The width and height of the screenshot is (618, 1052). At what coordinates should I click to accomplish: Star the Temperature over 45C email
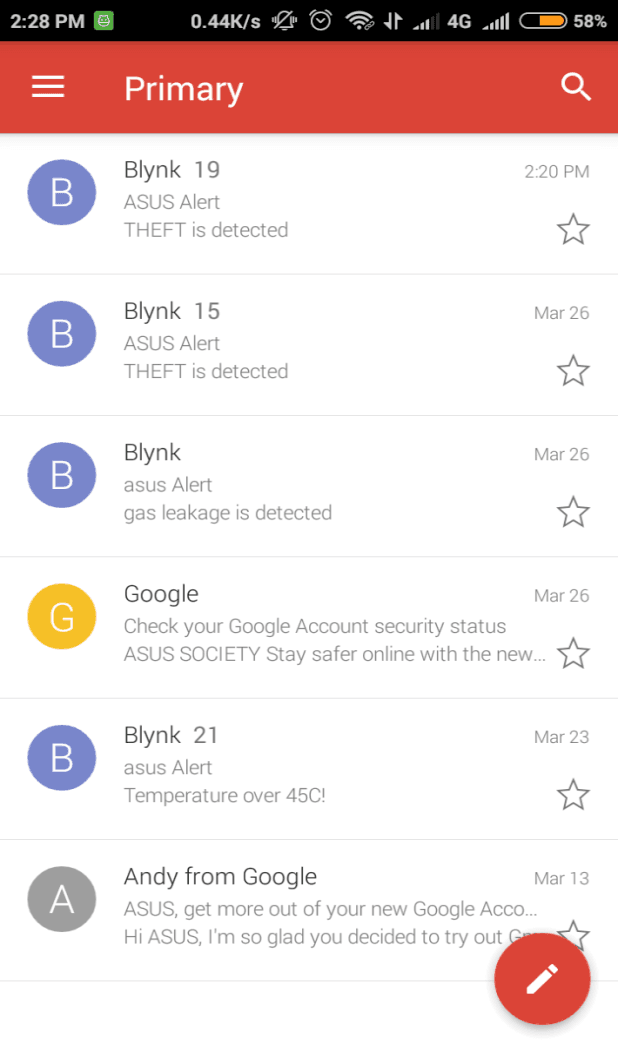(x=573, y=795)
